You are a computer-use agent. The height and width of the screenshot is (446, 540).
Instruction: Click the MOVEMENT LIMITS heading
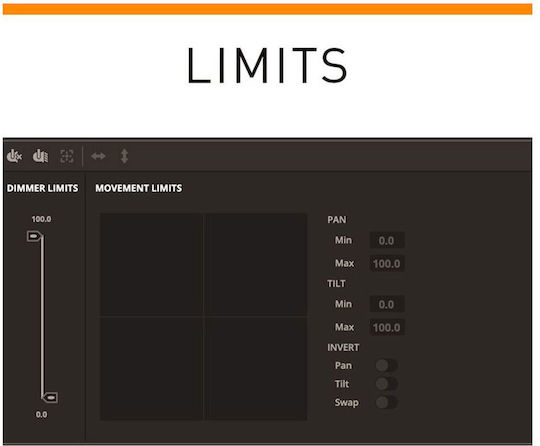(x=139, y=188)
